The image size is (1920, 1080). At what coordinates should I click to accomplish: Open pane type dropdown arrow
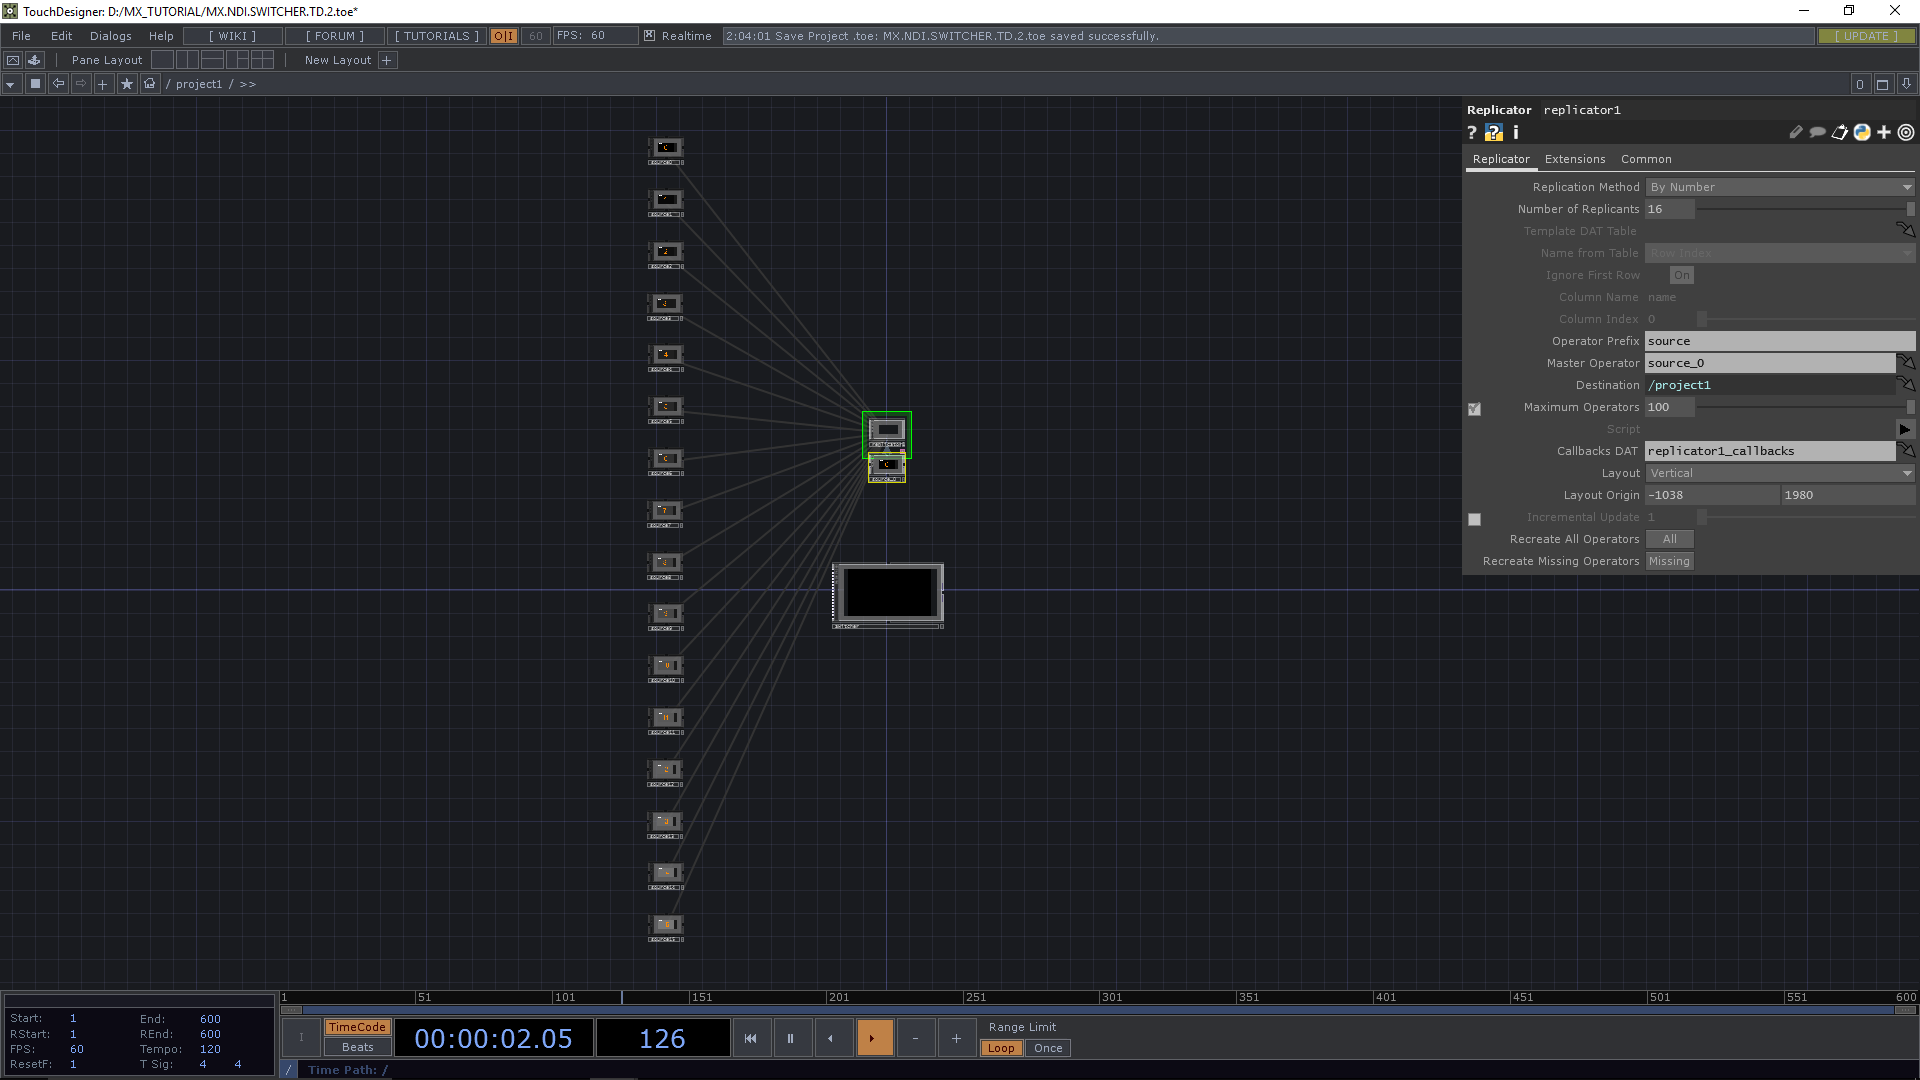[10, 84]
